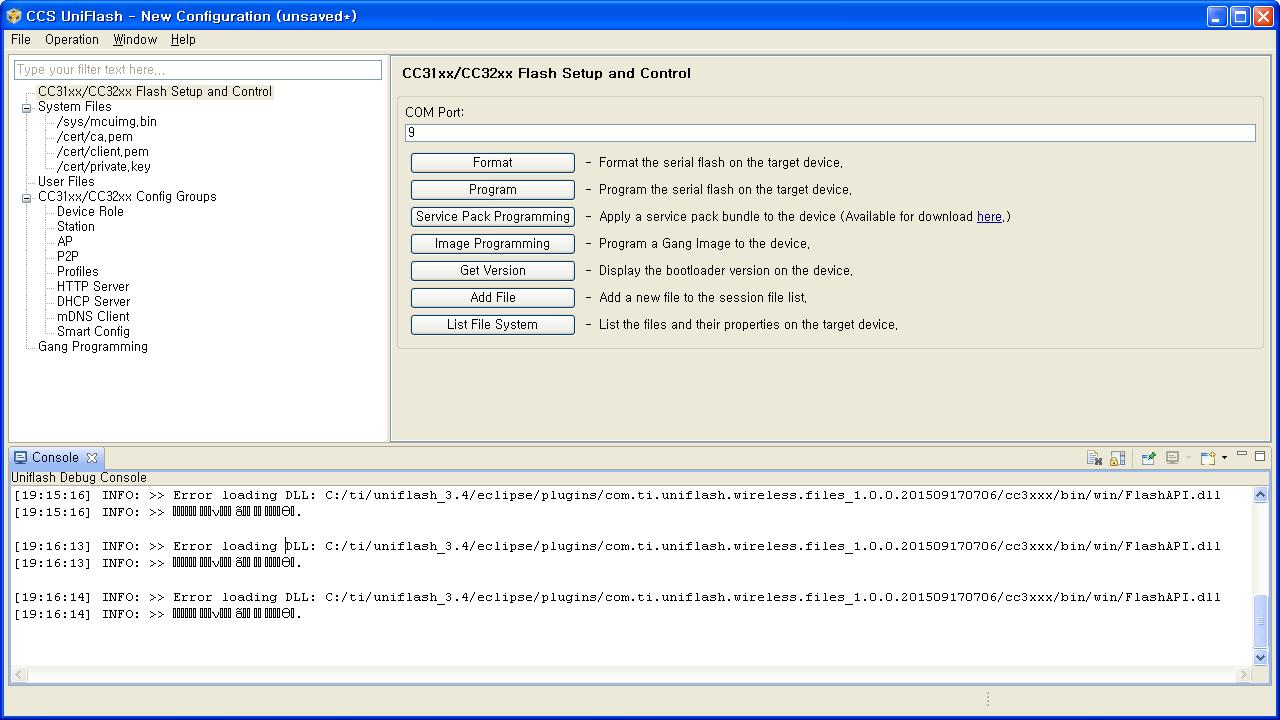Select /sys/mcuimg.bin in the tree
Image resolution: width=1280 pixels, height=720 pixels.
coord(107,122)
